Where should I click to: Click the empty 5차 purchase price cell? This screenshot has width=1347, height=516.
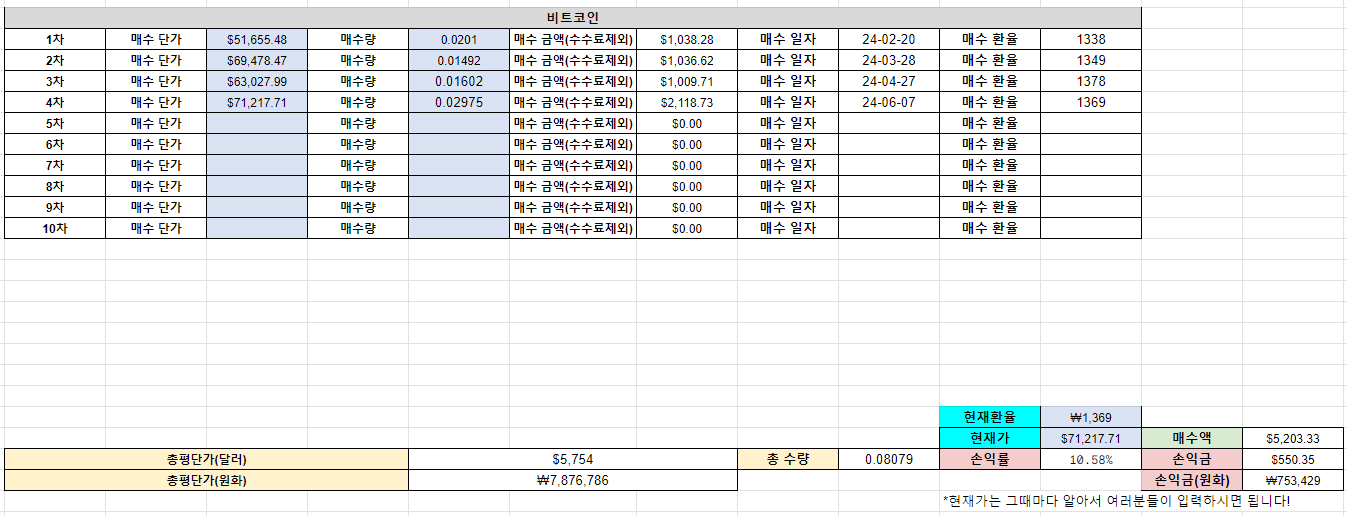(x=257, y=123)
